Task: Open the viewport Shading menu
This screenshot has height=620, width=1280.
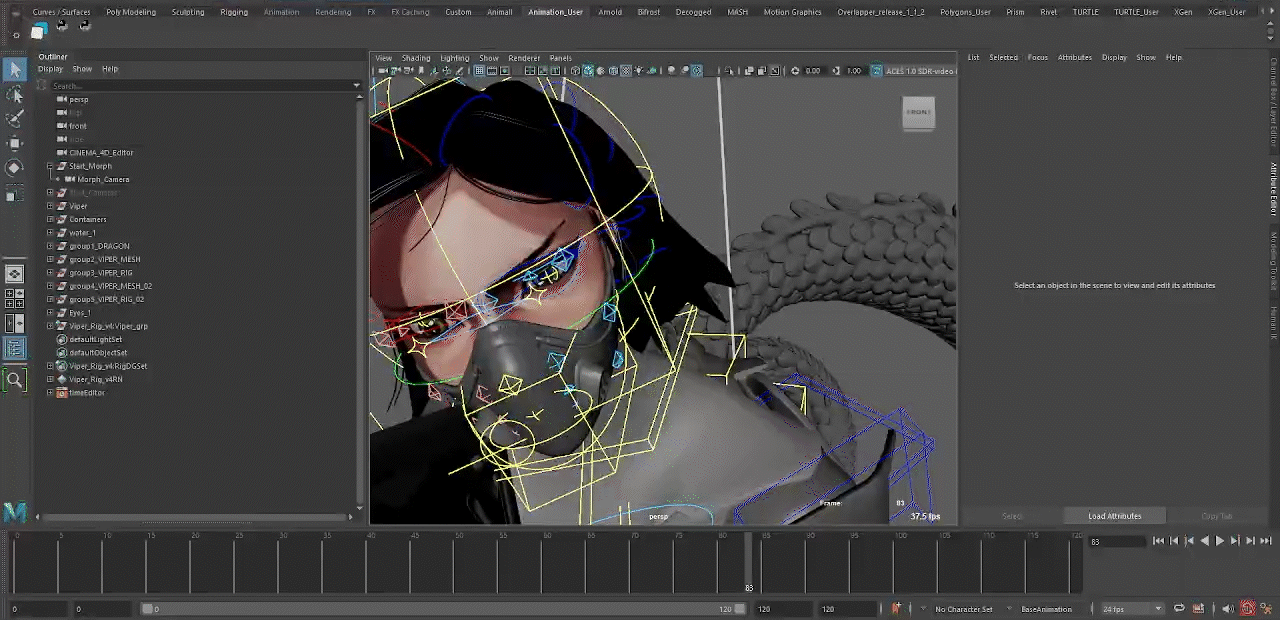Action: (x=416, y=58)
